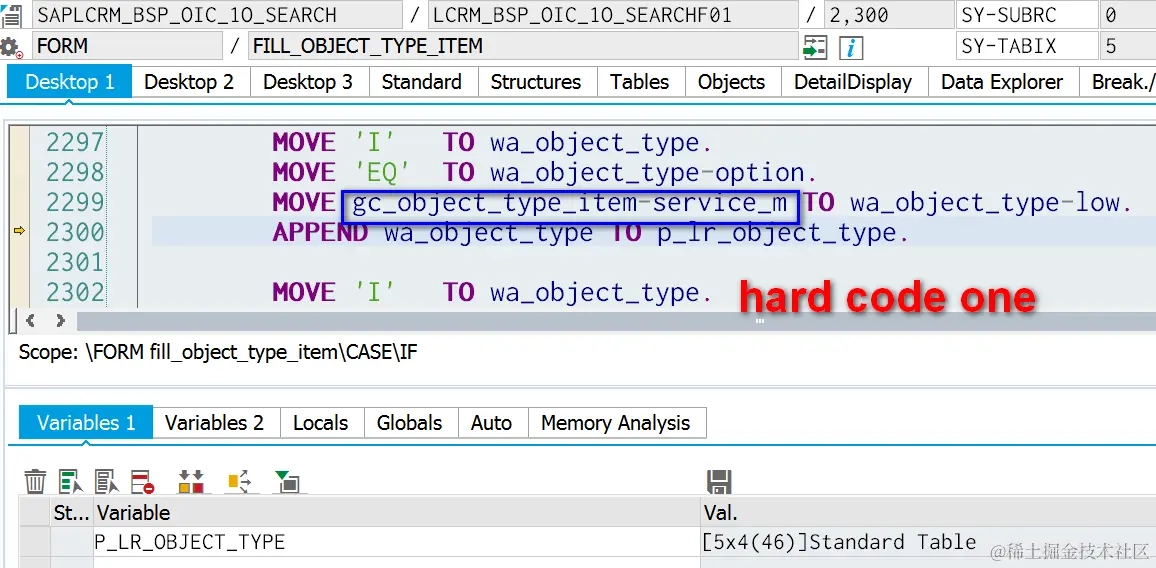Click the LCRM_BSP_OIC_1O_SEARCHF01 include field
This screenshot has width=1156, height=568.
pyautogui.click(x=612, y=15)
